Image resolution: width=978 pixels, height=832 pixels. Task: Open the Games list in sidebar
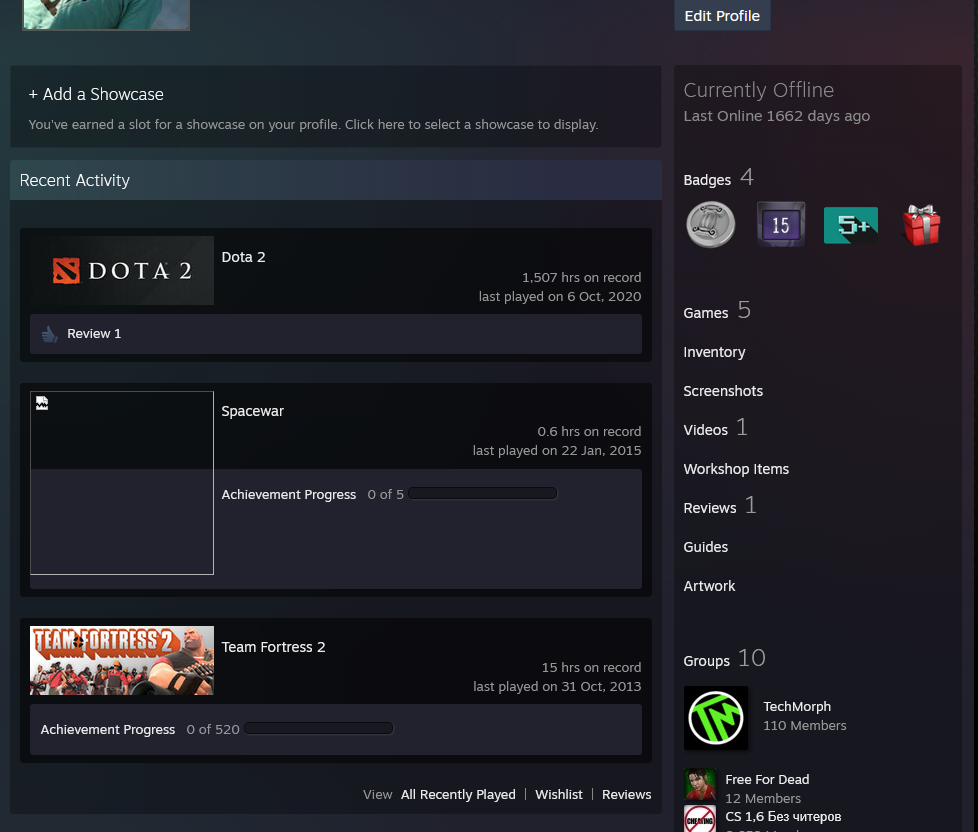pos(705,313)
